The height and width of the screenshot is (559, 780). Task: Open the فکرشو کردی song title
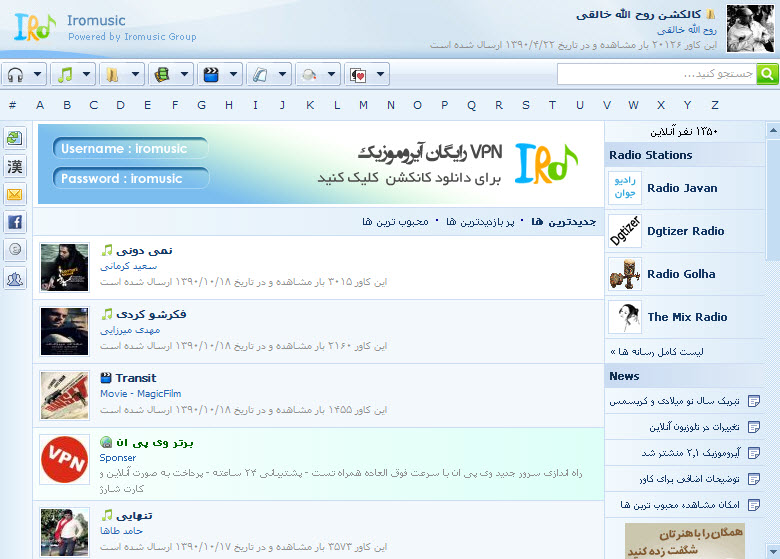tap(151, 314)
